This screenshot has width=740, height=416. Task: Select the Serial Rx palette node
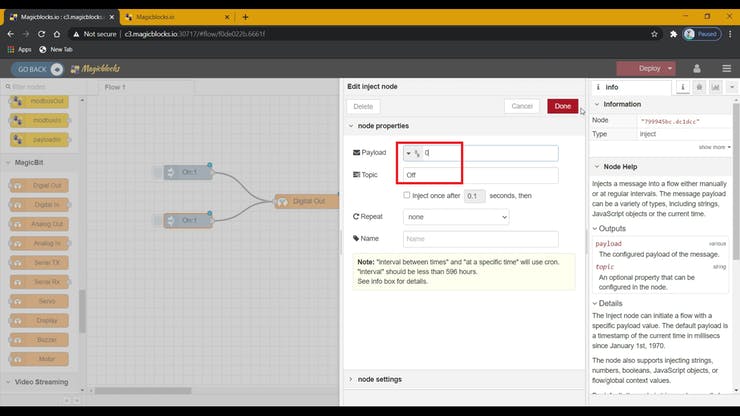click(x=39, y=282)
